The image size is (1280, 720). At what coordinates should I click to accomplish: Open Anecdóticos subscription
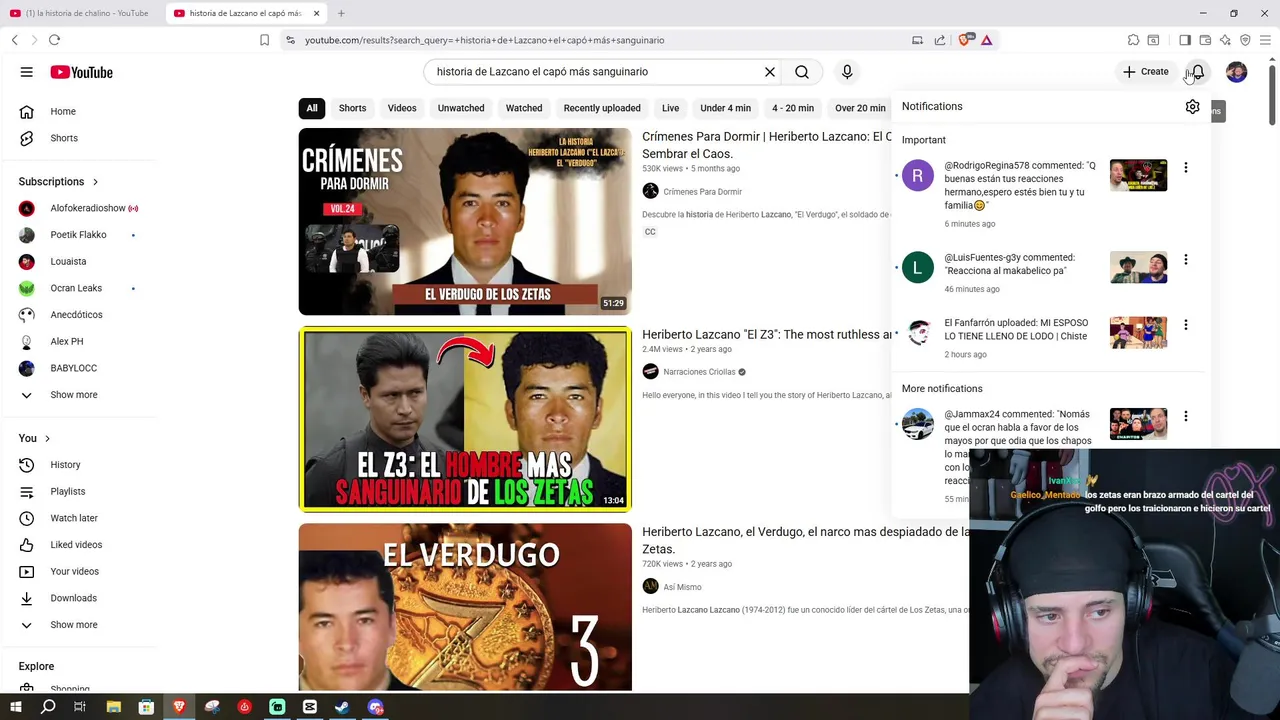pyautogui.click(x=76, y=315)
